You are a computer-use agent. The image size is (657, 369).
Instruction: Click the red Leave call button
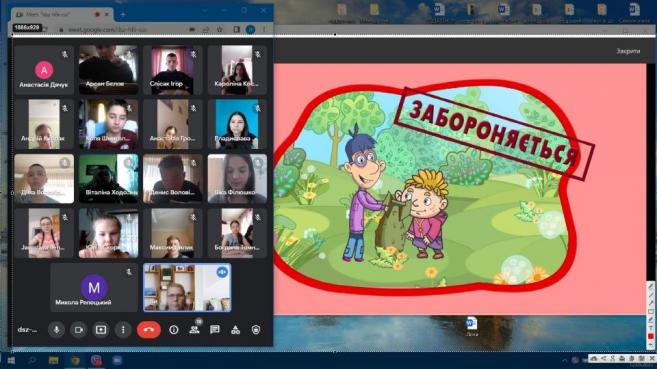pyautogui.click(x=149, y=330)
